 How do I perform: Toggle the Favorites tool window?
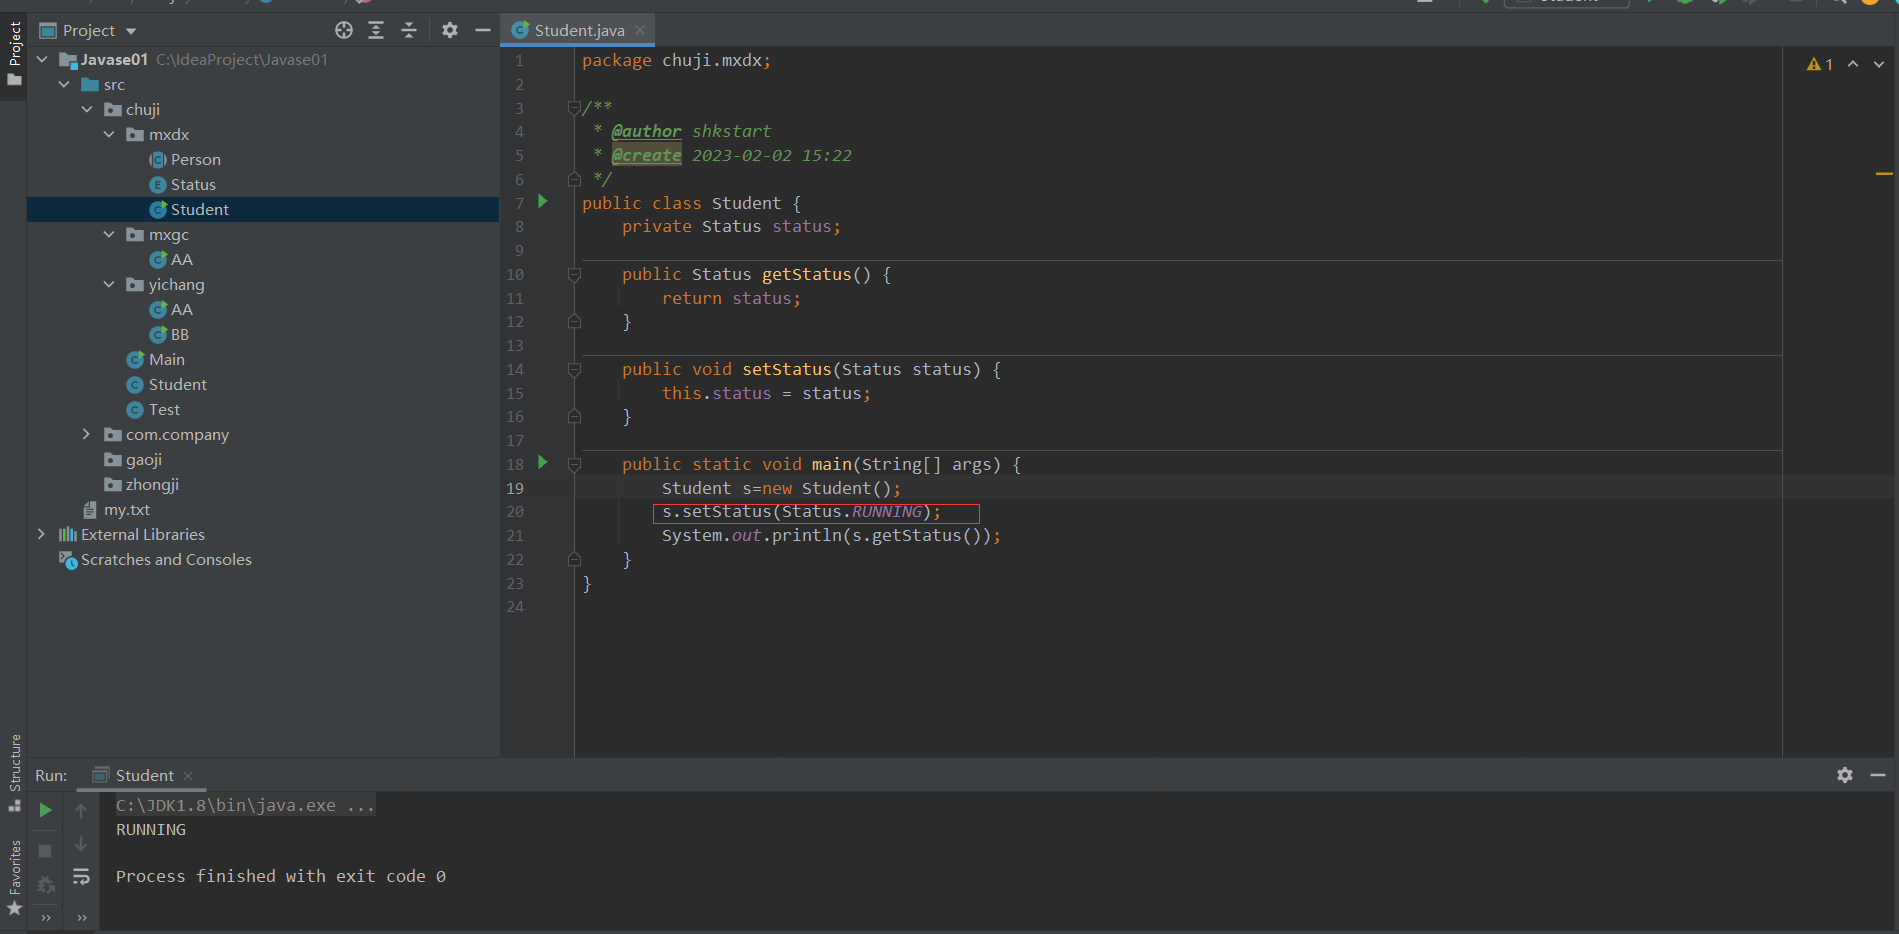[x=14, y=875]
